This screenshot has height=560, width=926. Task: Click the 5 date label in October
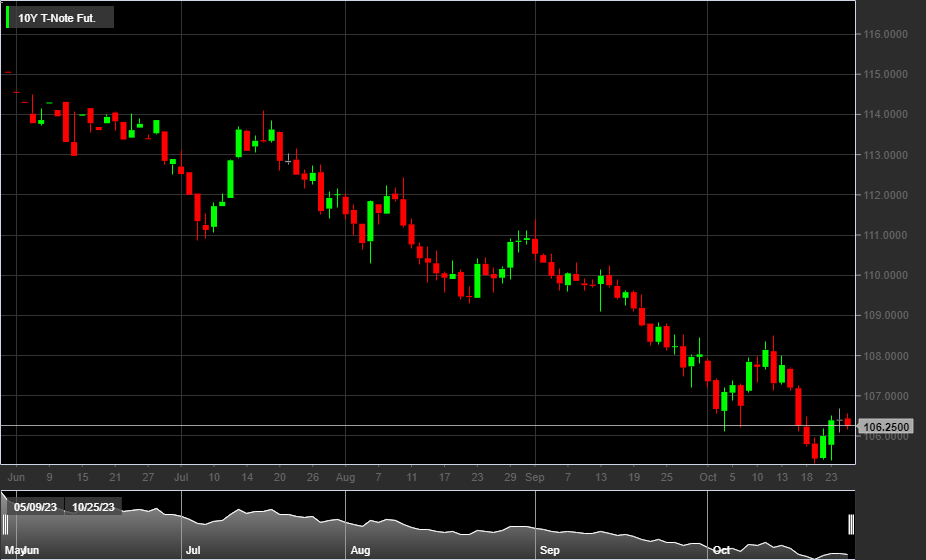click(x=732, y=477)
